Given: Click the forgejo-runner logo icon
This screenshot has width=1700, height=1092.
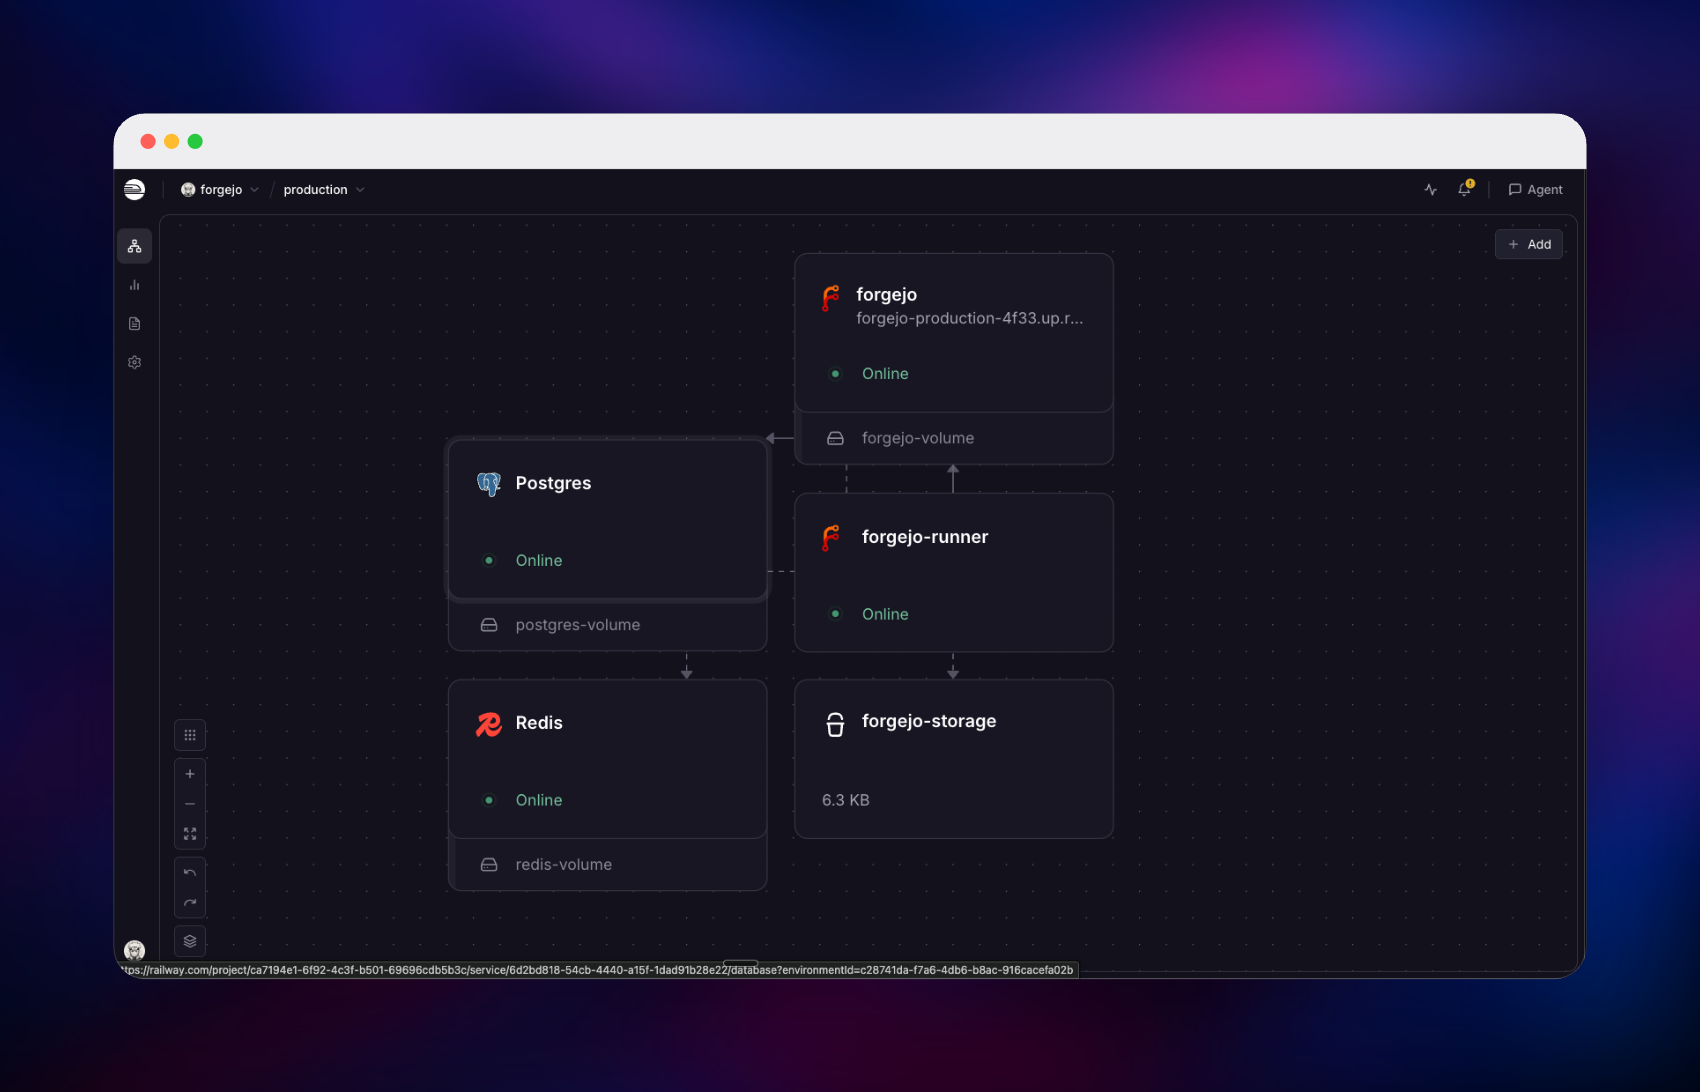Looking at the screenshot, I should [831, 537].
